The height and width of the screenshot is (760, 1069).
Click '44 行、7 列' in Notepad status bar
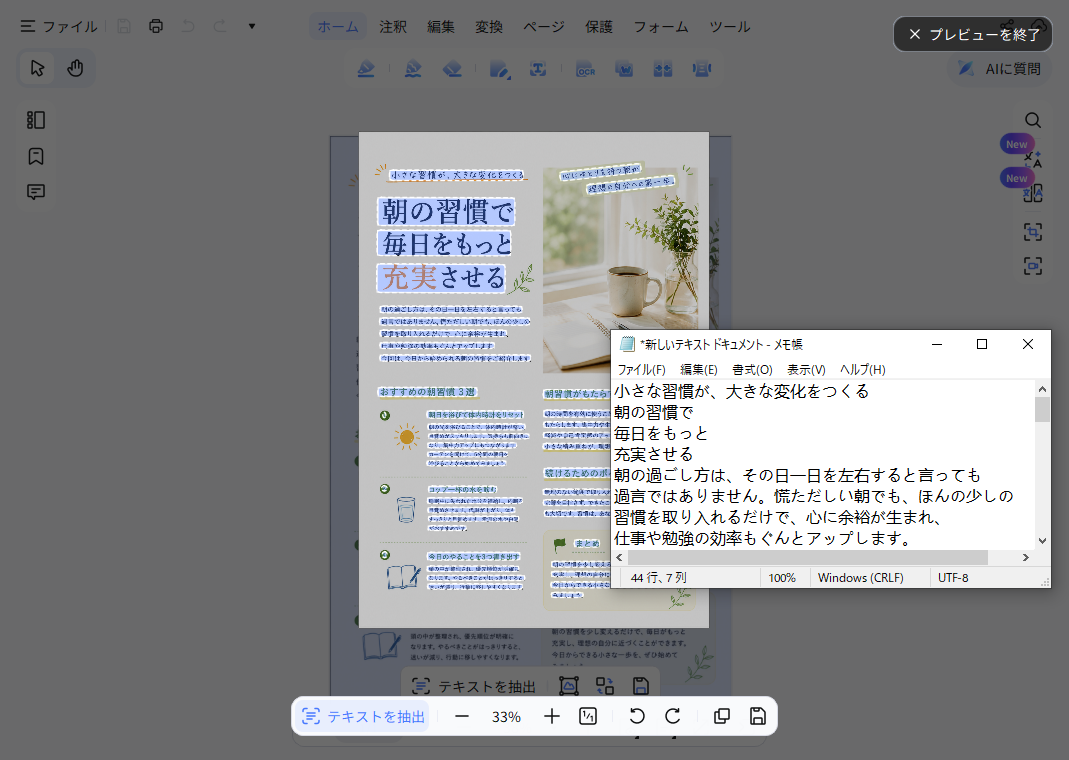[659, 578]
